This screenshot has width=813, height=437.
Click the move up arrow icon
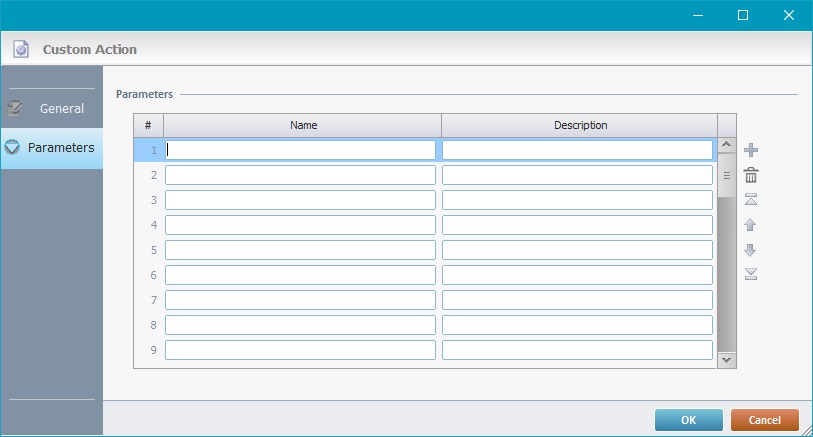(751, 225)
